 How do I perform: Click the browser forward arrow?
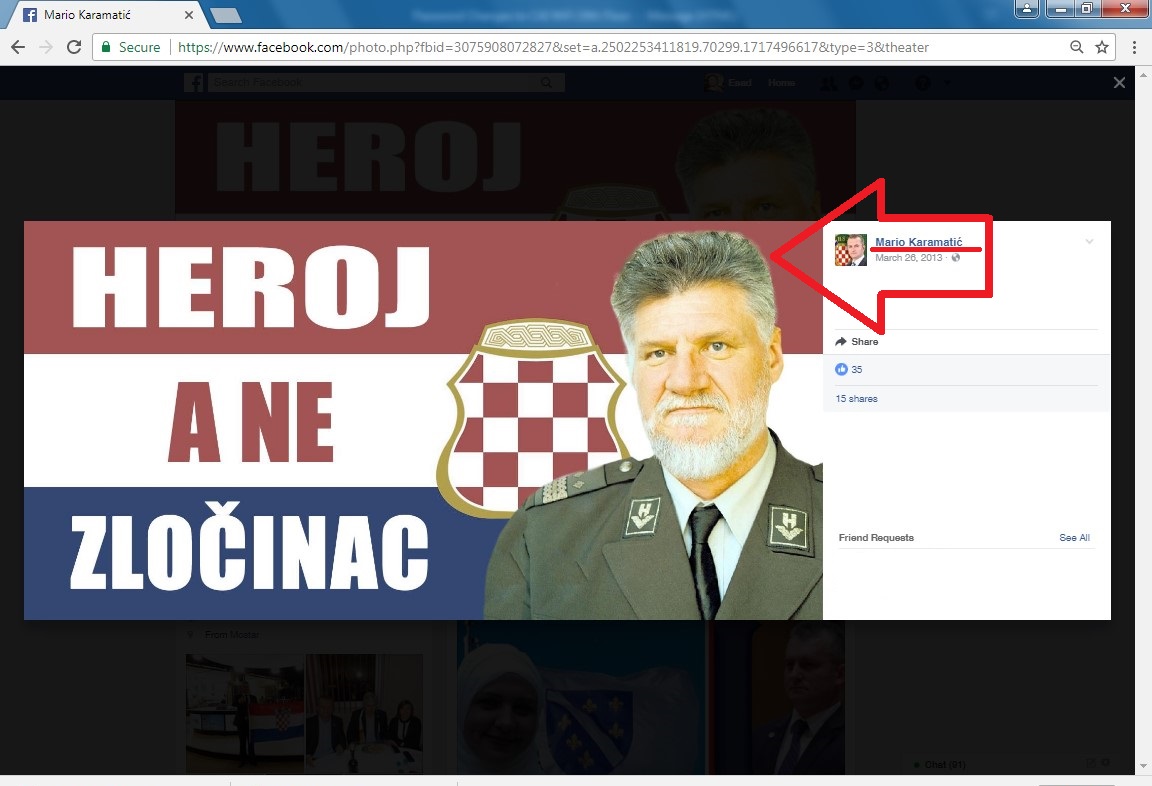click(x=46, y=47)
